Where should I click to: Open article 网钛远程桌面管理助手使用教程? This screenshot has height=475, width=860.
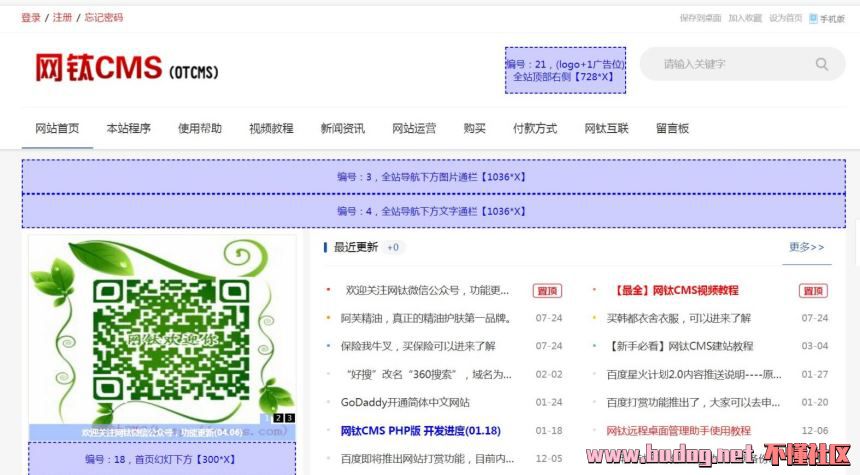678,431
